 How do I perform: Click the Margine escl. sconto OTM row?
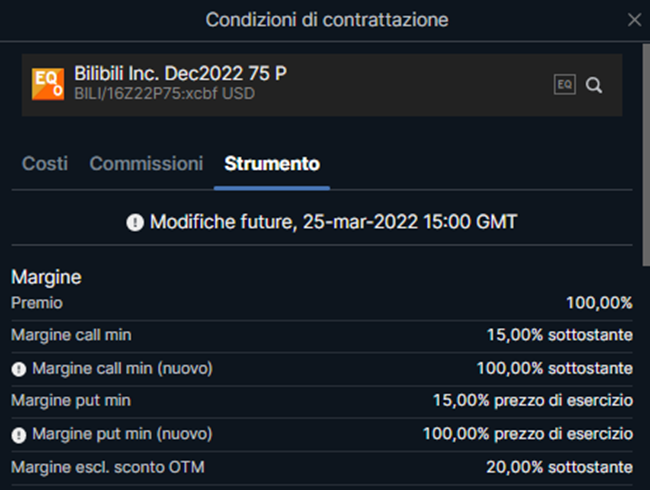pyautogui.click(x=322, y=468)
